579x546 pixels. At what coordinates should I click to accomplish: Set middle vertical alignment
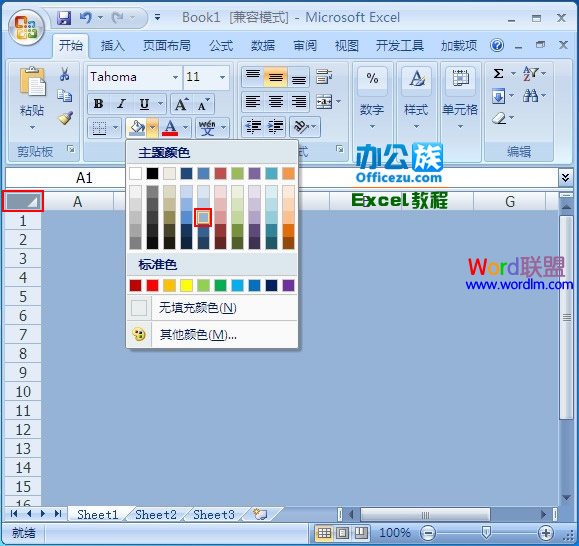click(x=275, y=77)
